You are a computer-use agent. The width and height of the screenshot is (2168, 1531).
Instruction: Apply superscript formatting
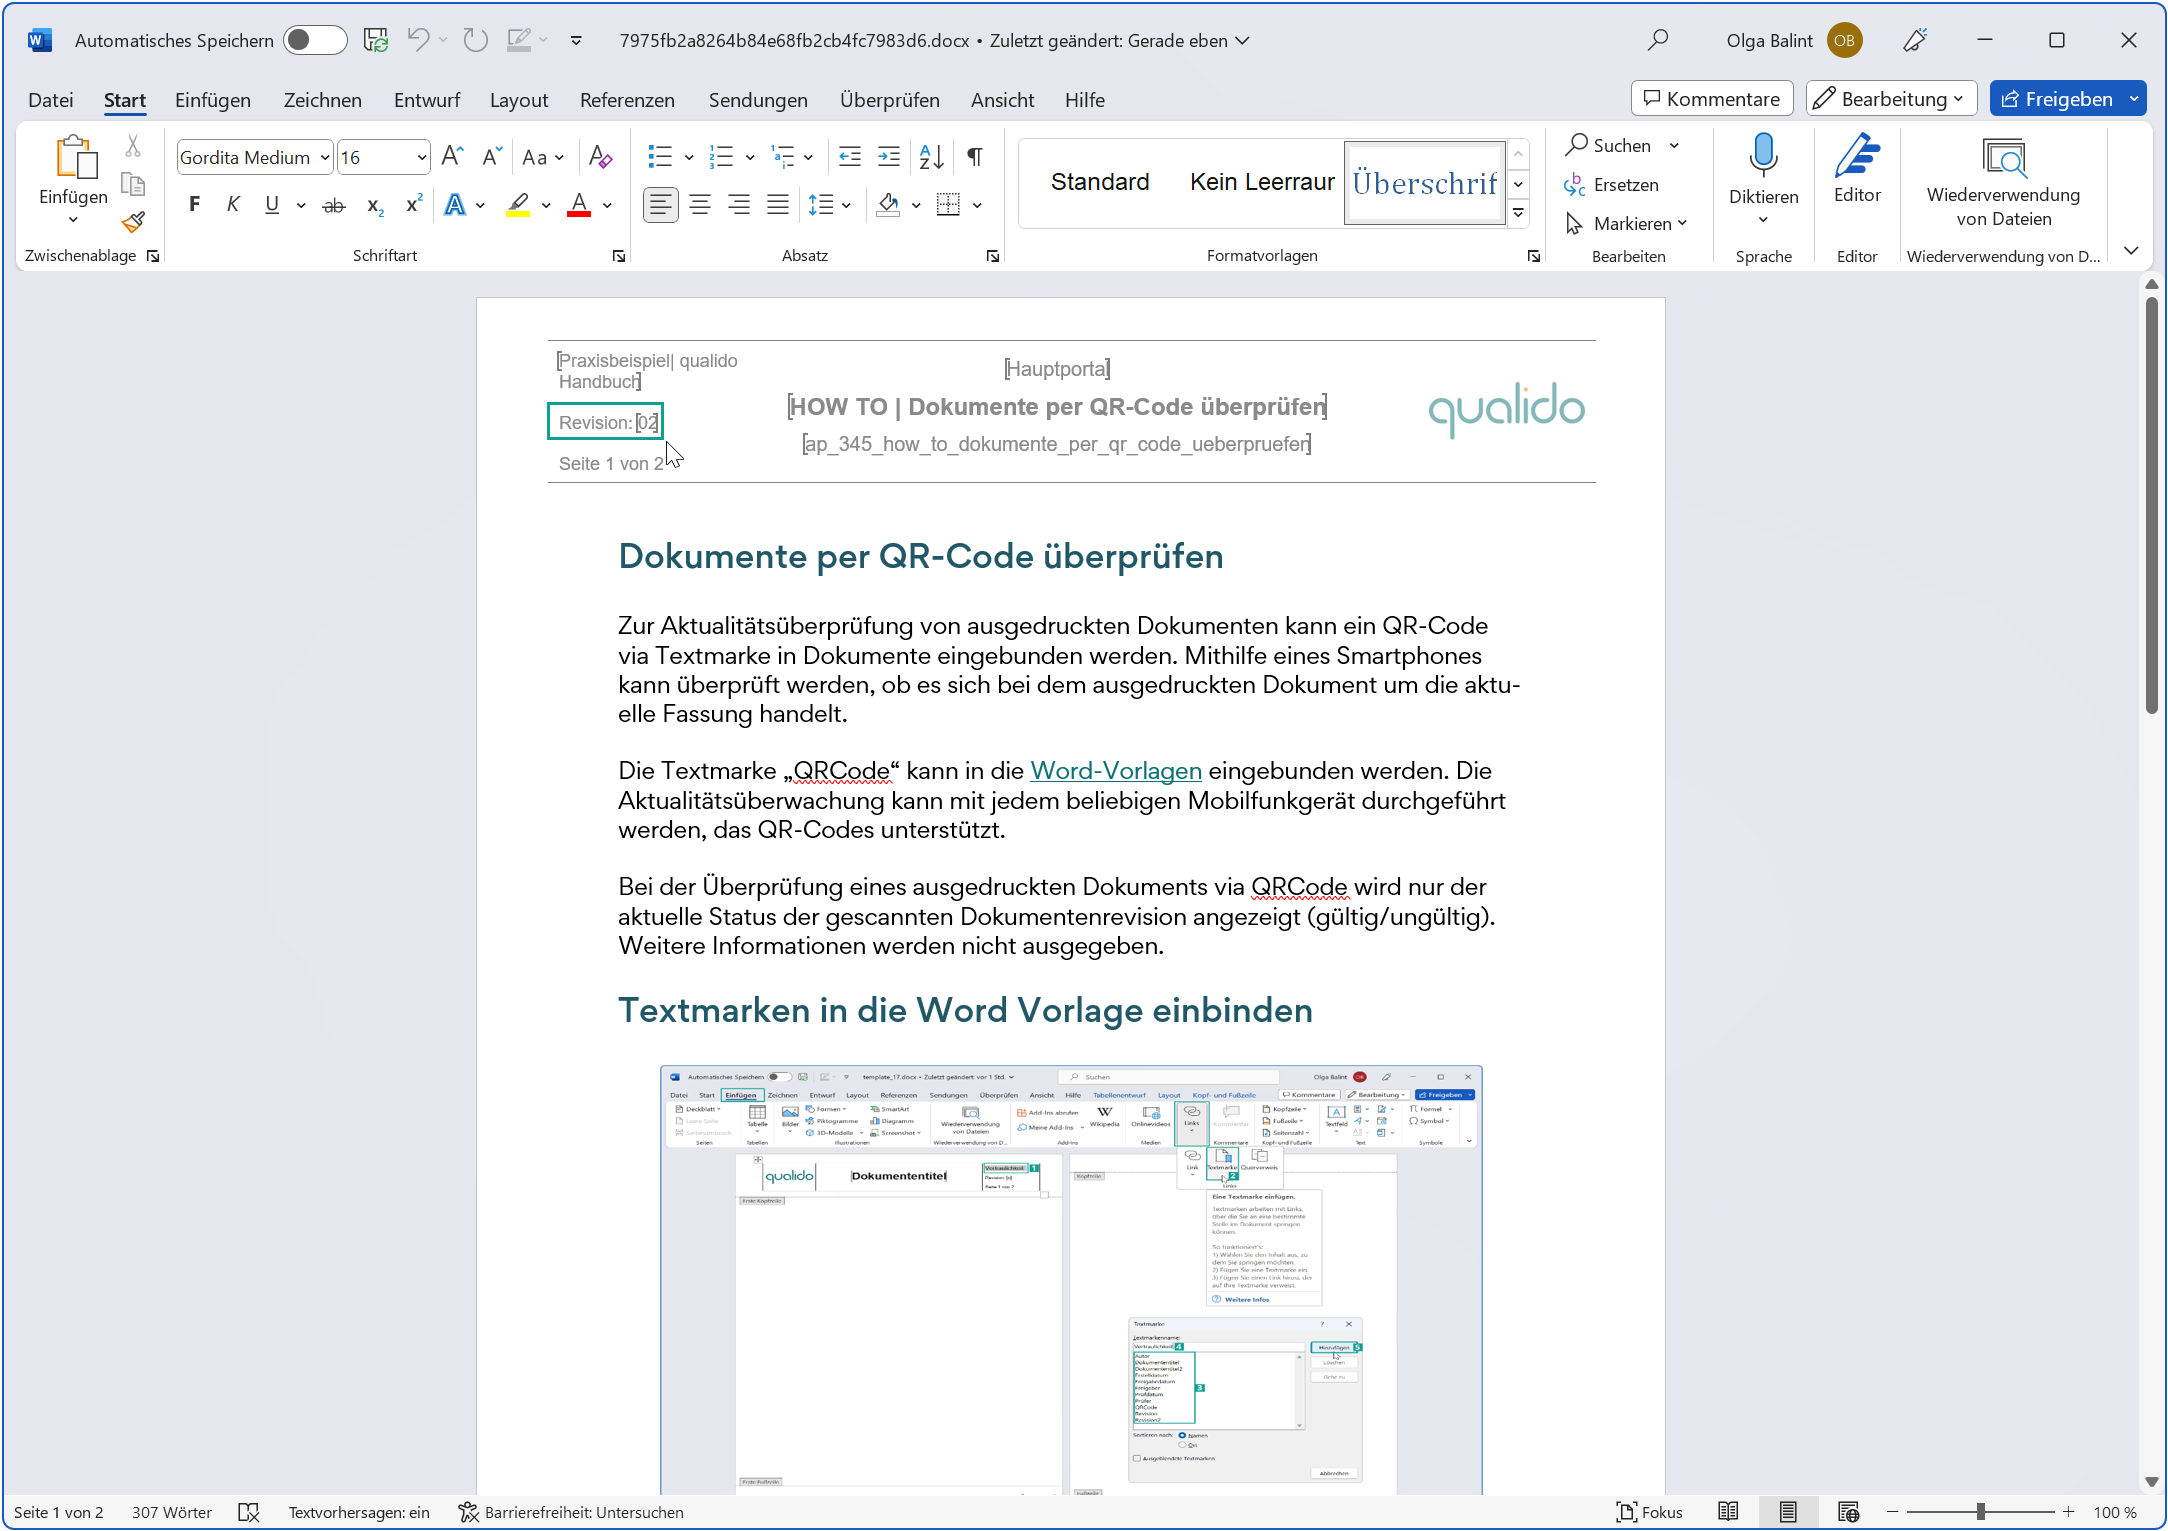coord(413,205)
